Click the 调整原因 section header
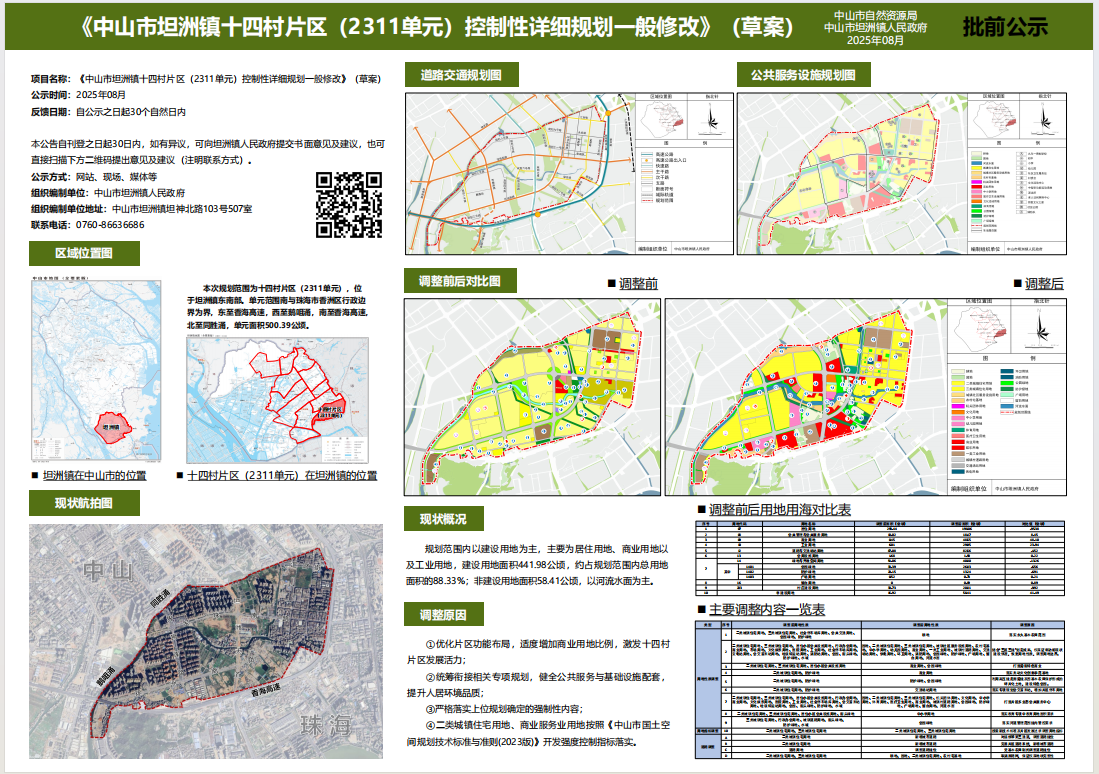This screenshot has height=774, width=1099. click(444, 613)
